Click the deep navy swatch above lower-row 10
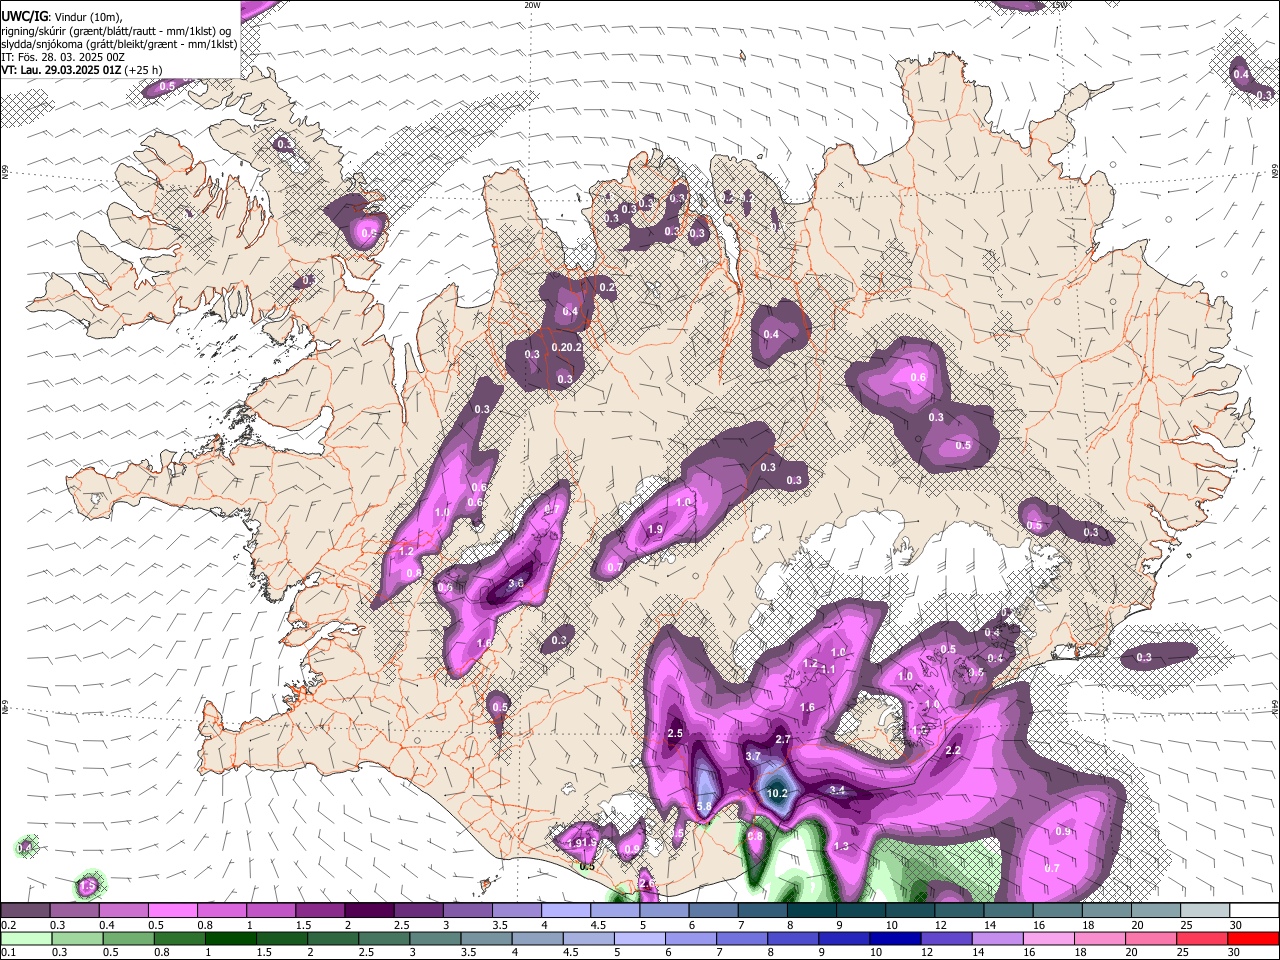The image size is (1280, 960). tap(895, 938)
